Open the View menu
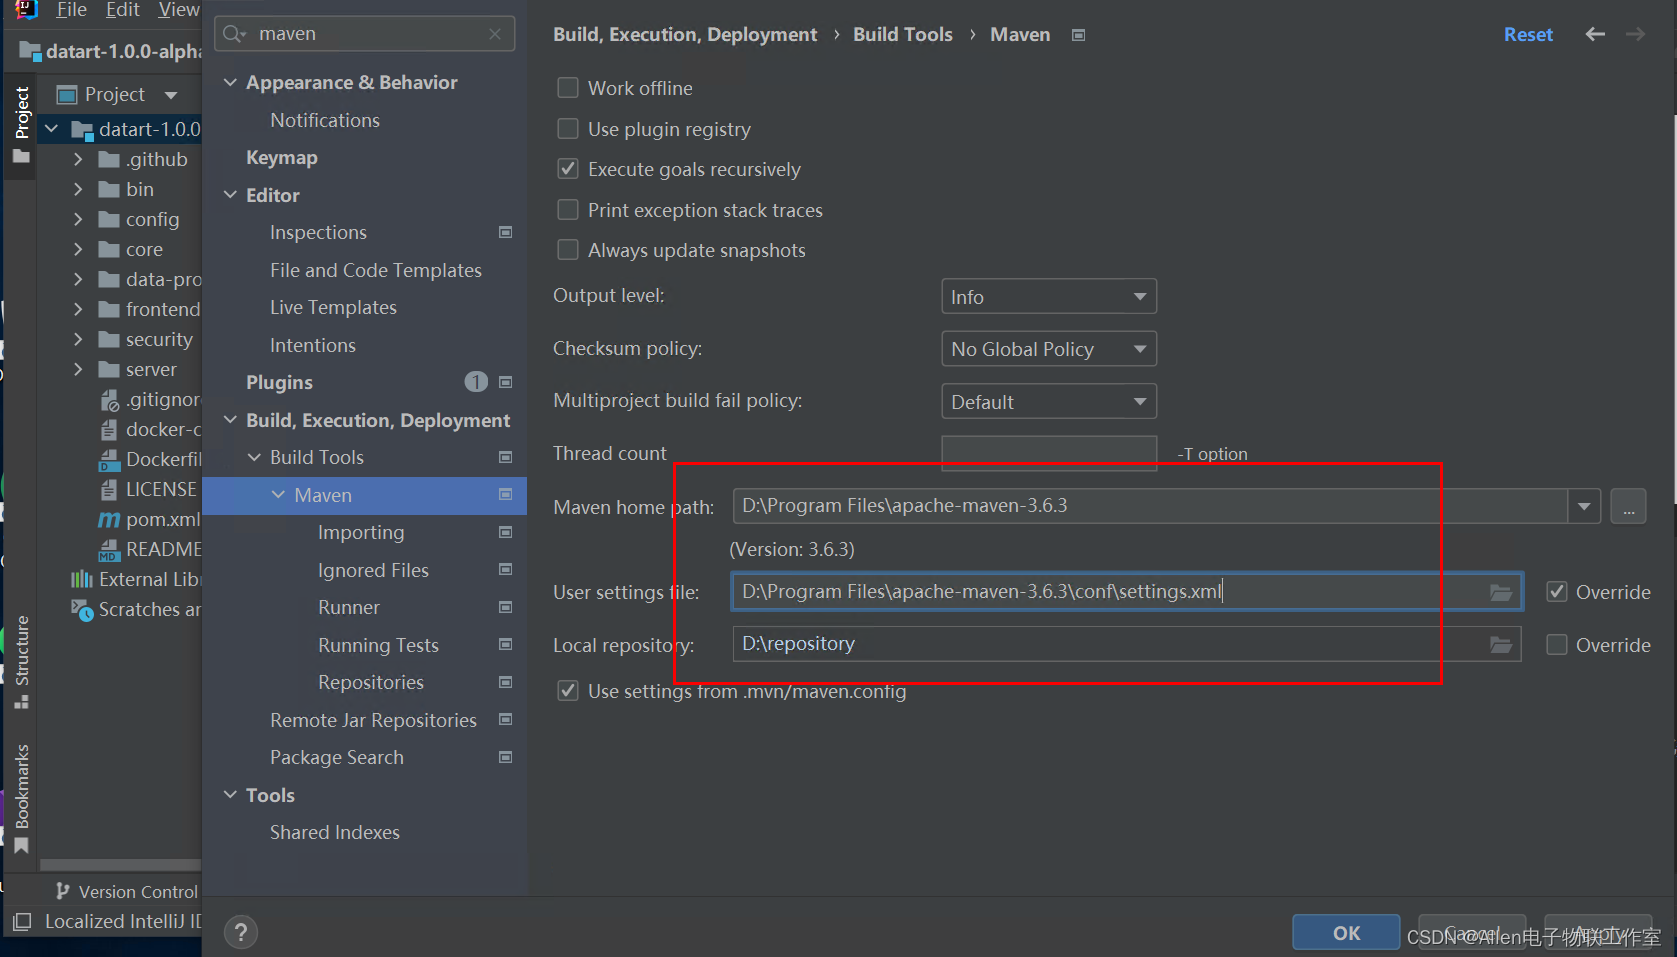 pyautogui.click(x=178, y=10)
